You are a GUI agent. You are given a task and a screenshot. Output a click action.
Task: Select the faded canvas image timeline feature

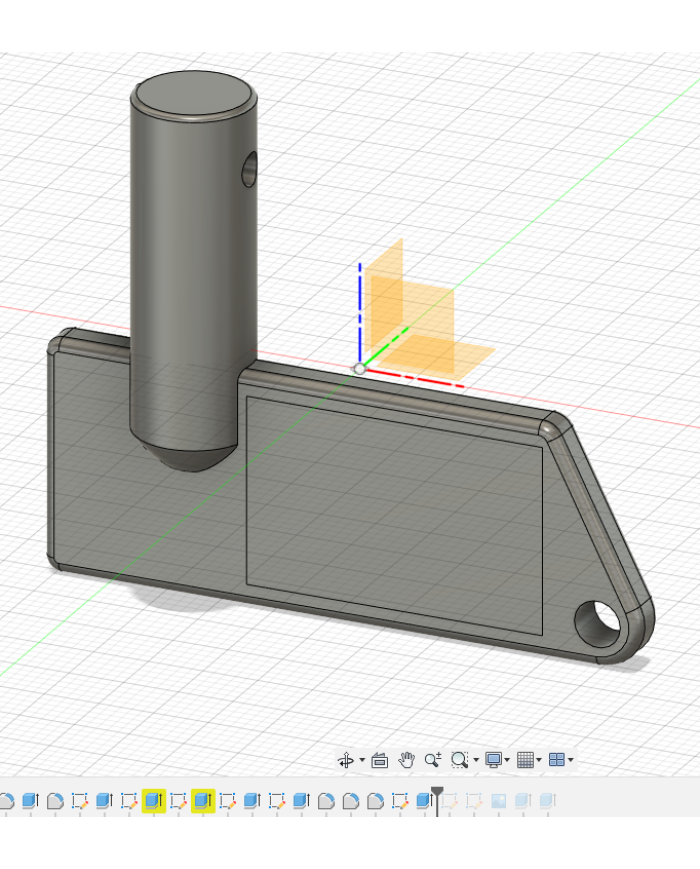pos(498,800)
